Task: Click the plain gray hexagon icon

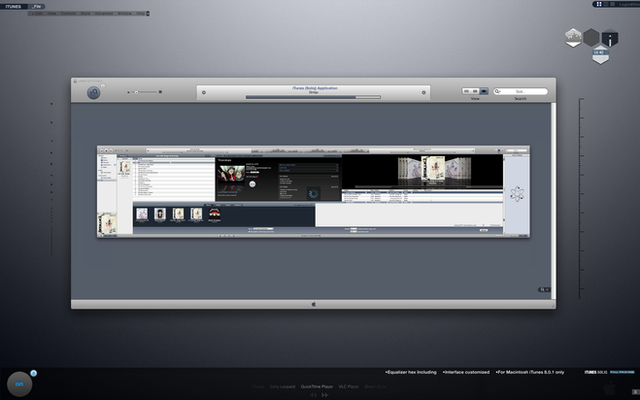Action: 591,38
